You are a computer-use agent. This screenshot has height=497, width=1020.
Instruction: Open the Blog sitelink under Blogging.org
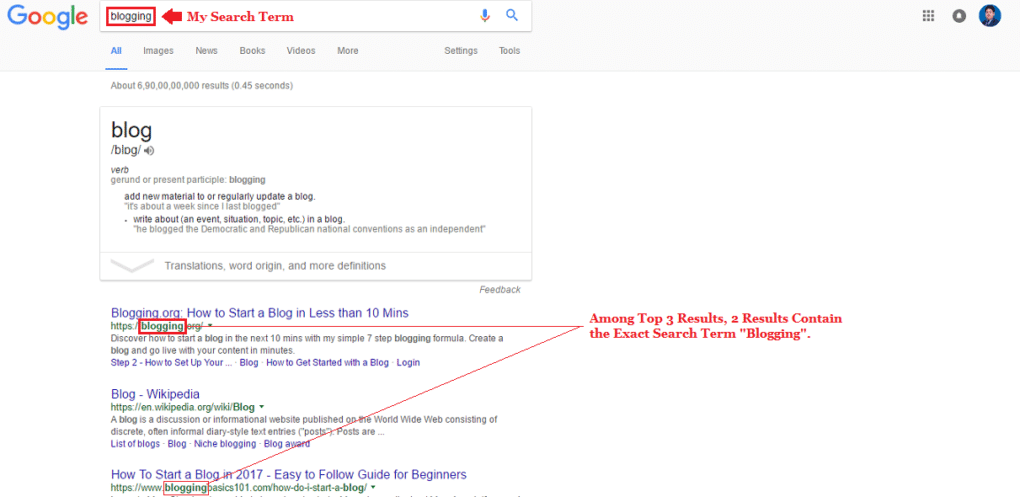coord(249,362)
